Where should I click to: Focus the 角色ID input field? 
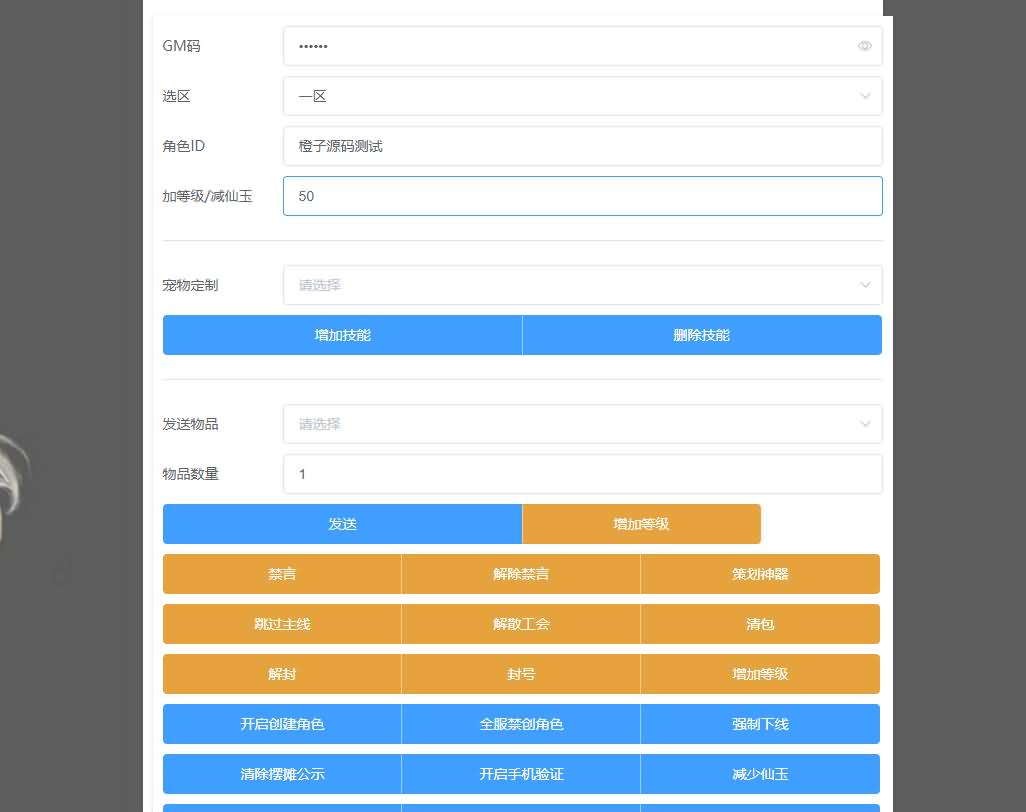tap(582, 146)
